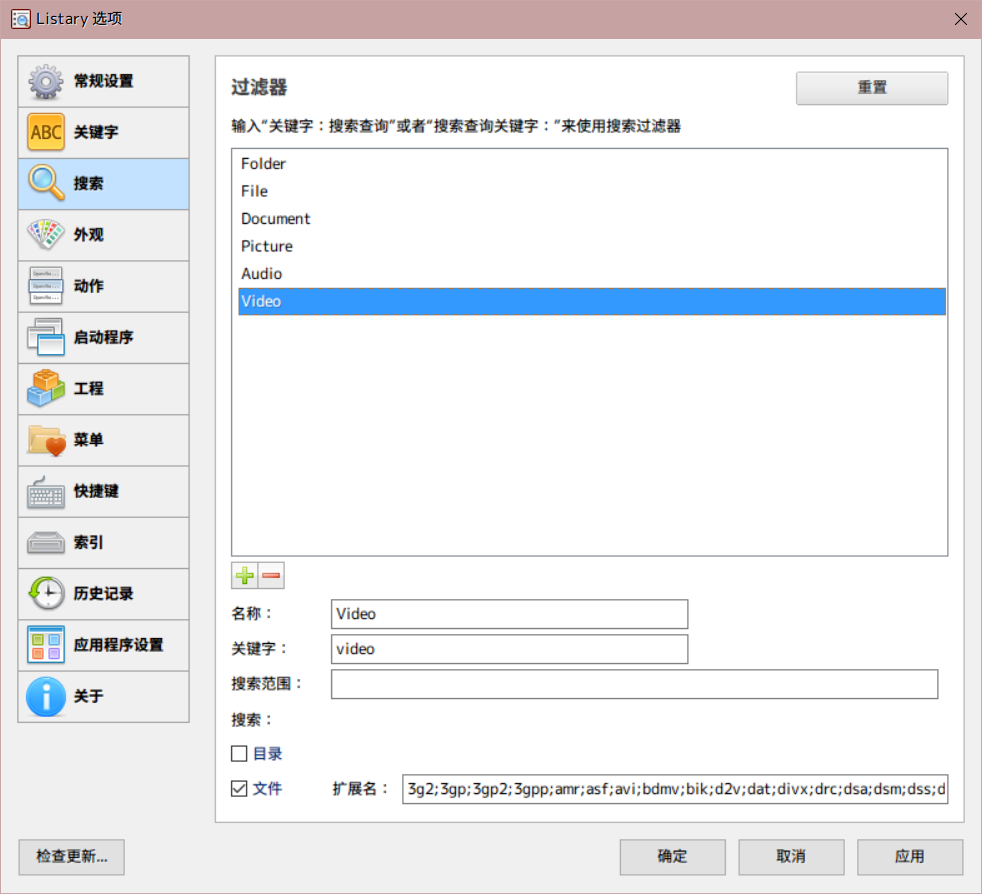The width and height of the screenshot is (982, 894).
Task: Focus the 关键字 field containing video
Action: (x=509, y=649)
